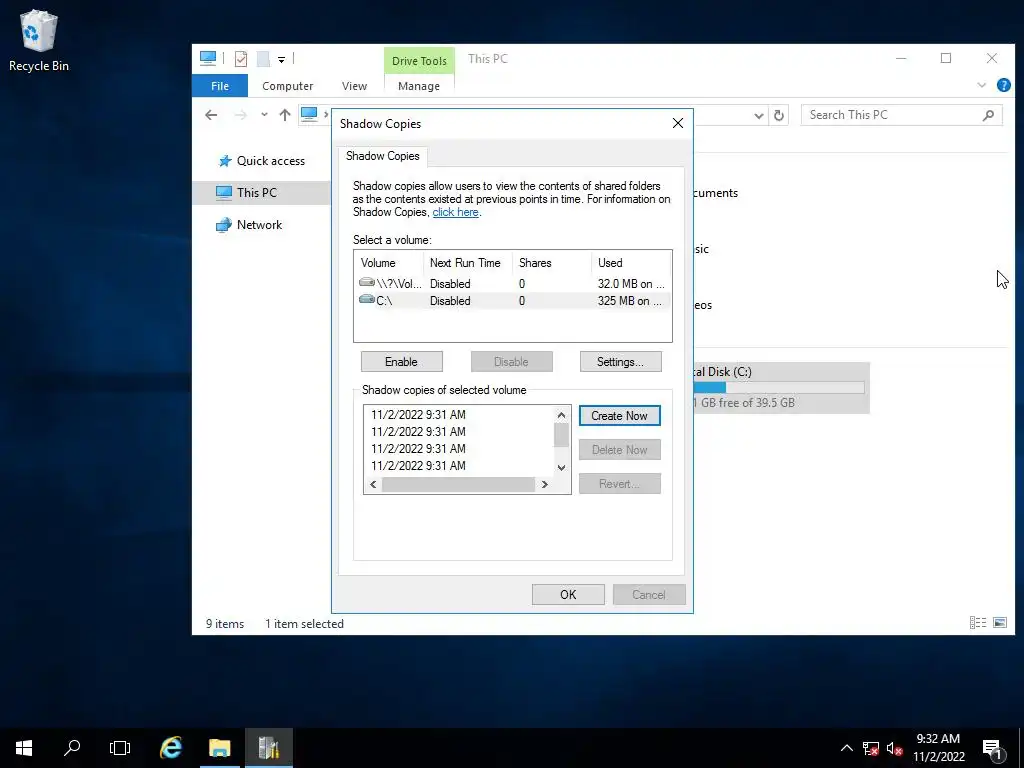The height and width of the screenshot is (768, 1024).
Task: Click the Shares column header
Action: (x=551, y=263)
